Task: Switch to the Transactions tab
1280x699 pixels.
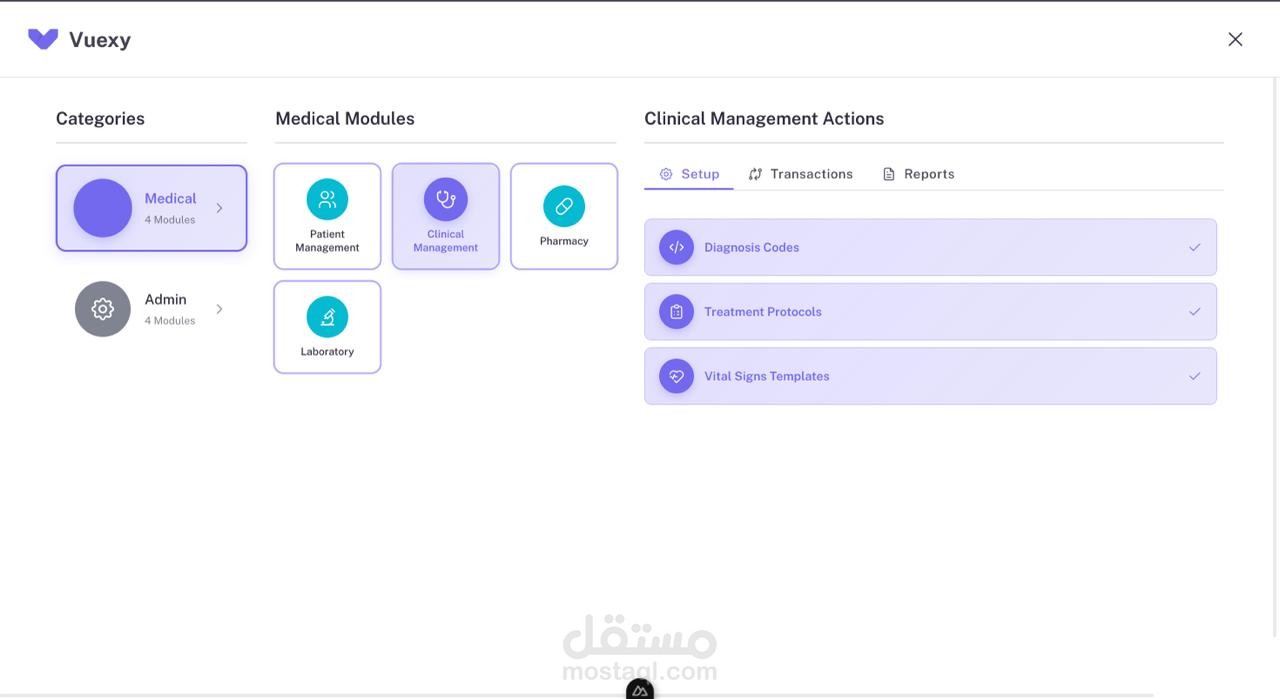Action: coord(801,174)
